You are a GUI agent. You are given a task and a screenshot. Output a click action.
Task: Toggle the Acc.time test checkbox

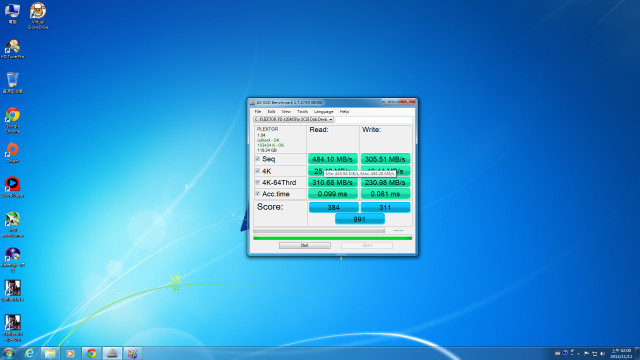258,193
